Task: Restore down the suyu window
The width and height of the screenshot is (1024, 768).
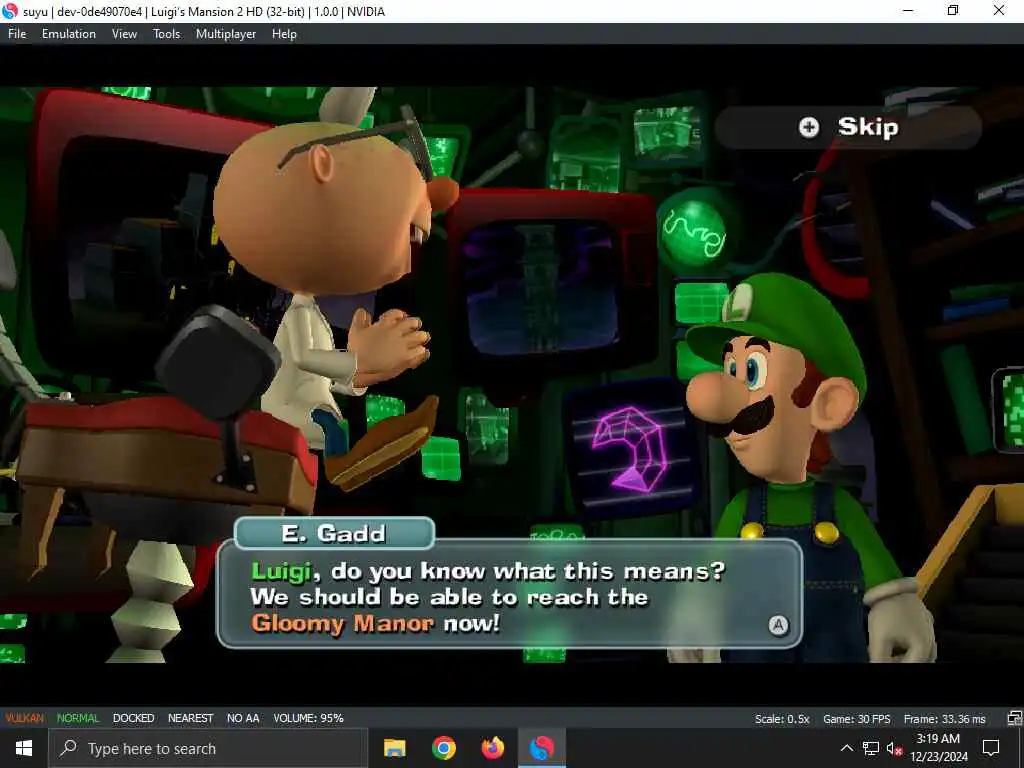Action: [953, 11]
